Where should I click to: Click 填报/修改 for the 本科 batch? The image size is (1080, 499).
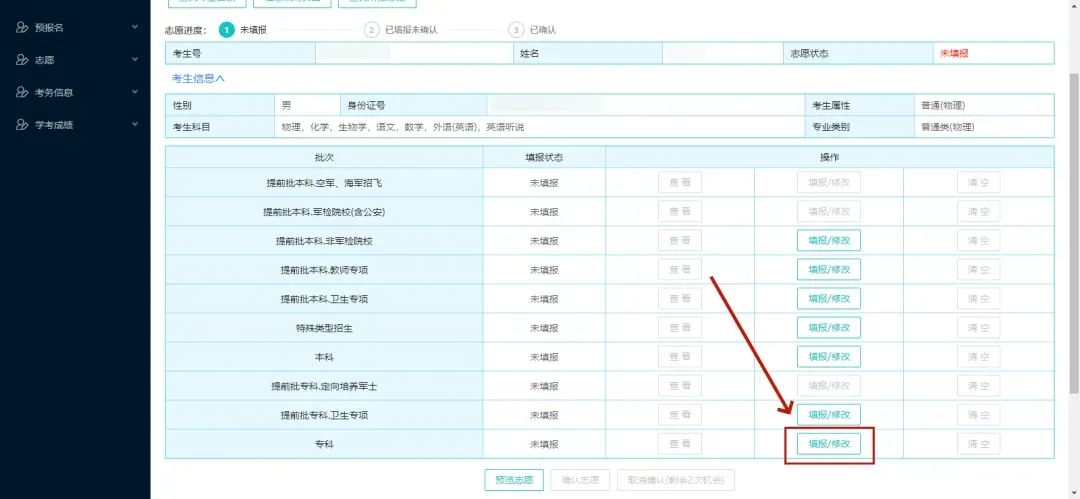tap(828, 357)
